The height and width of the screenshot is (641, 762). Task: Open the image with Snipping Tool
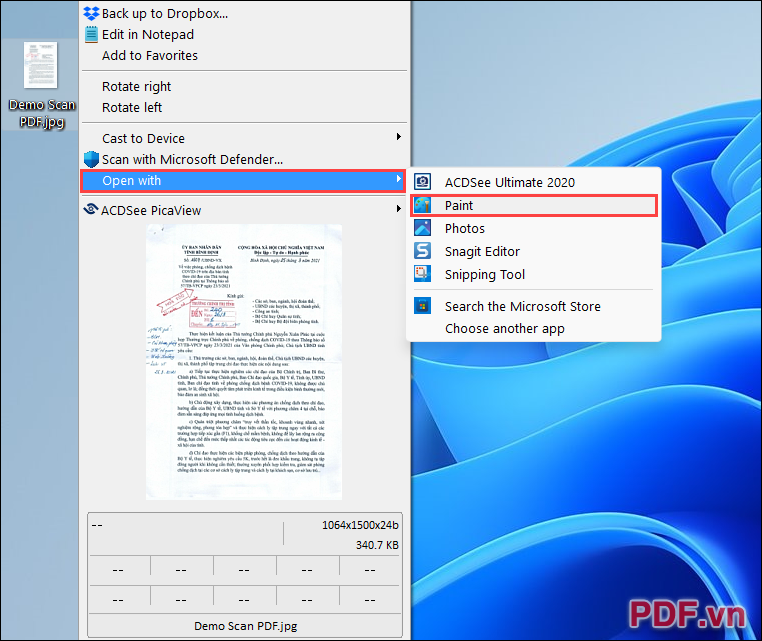pyautogui.click(x=534, y=274)
